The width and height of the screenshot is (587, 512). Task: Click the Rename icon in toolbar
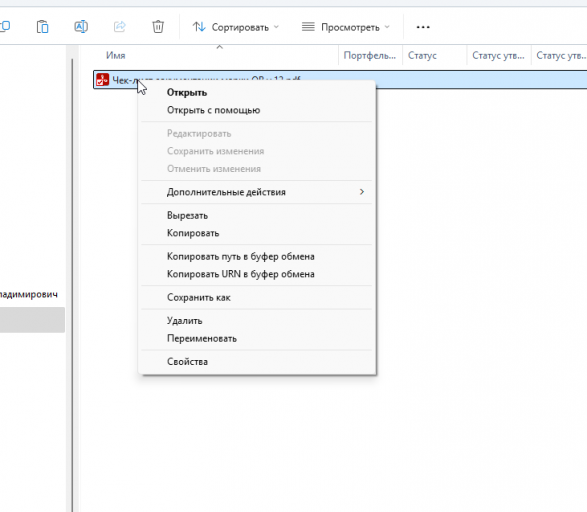point(81,27)
